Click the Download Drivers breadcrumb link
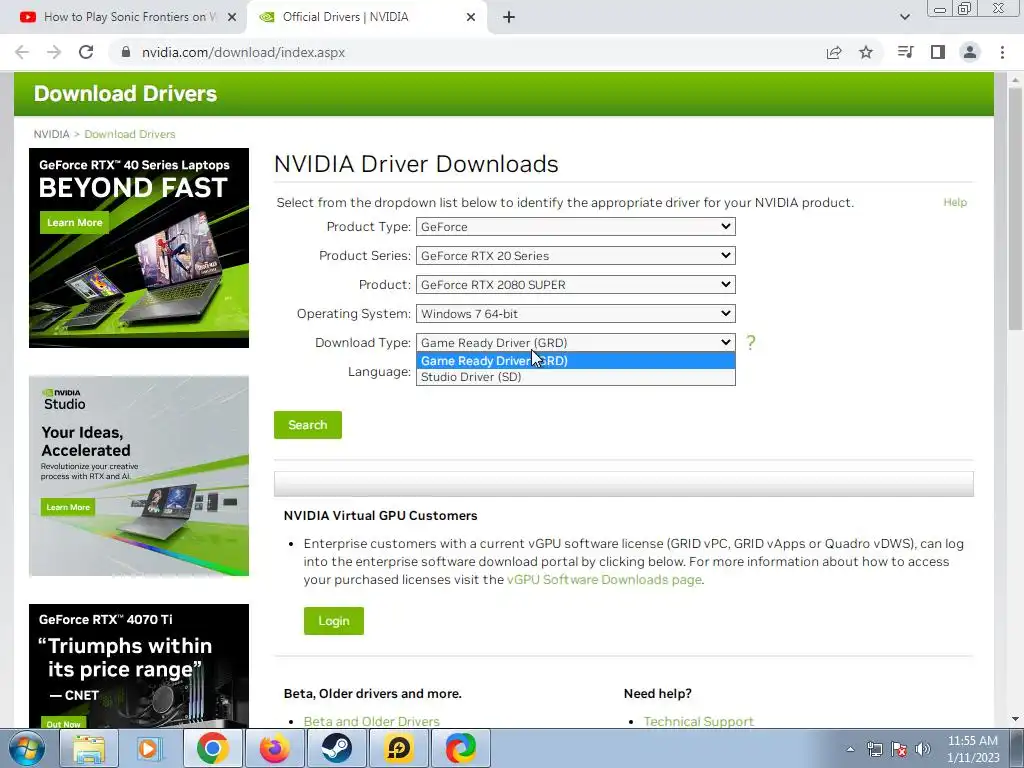The width and height of the screenshot is (1024, 768). point(130,134)
